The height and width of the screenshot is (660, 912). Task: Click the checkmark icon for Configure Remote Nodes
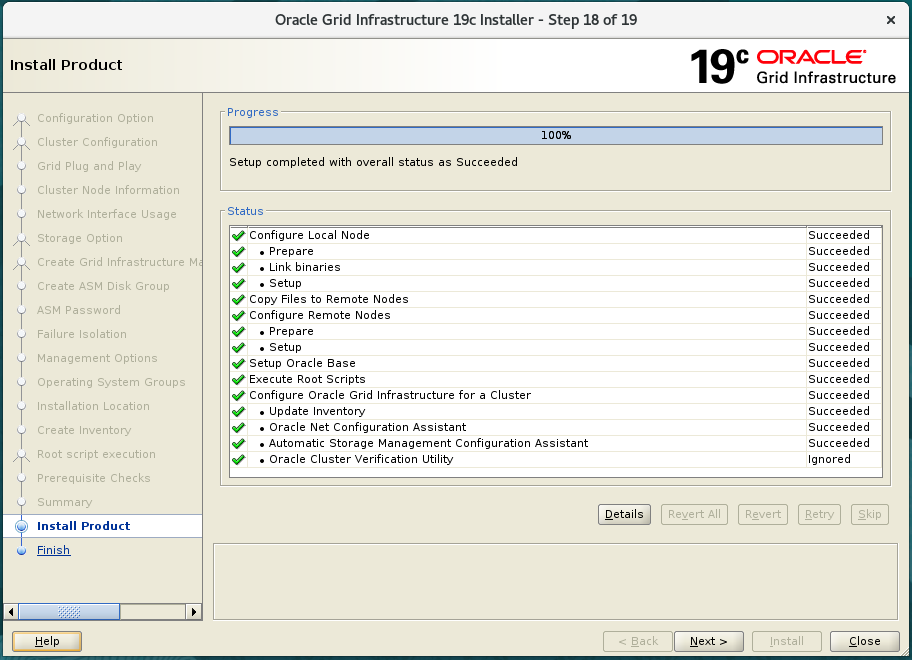238,315
